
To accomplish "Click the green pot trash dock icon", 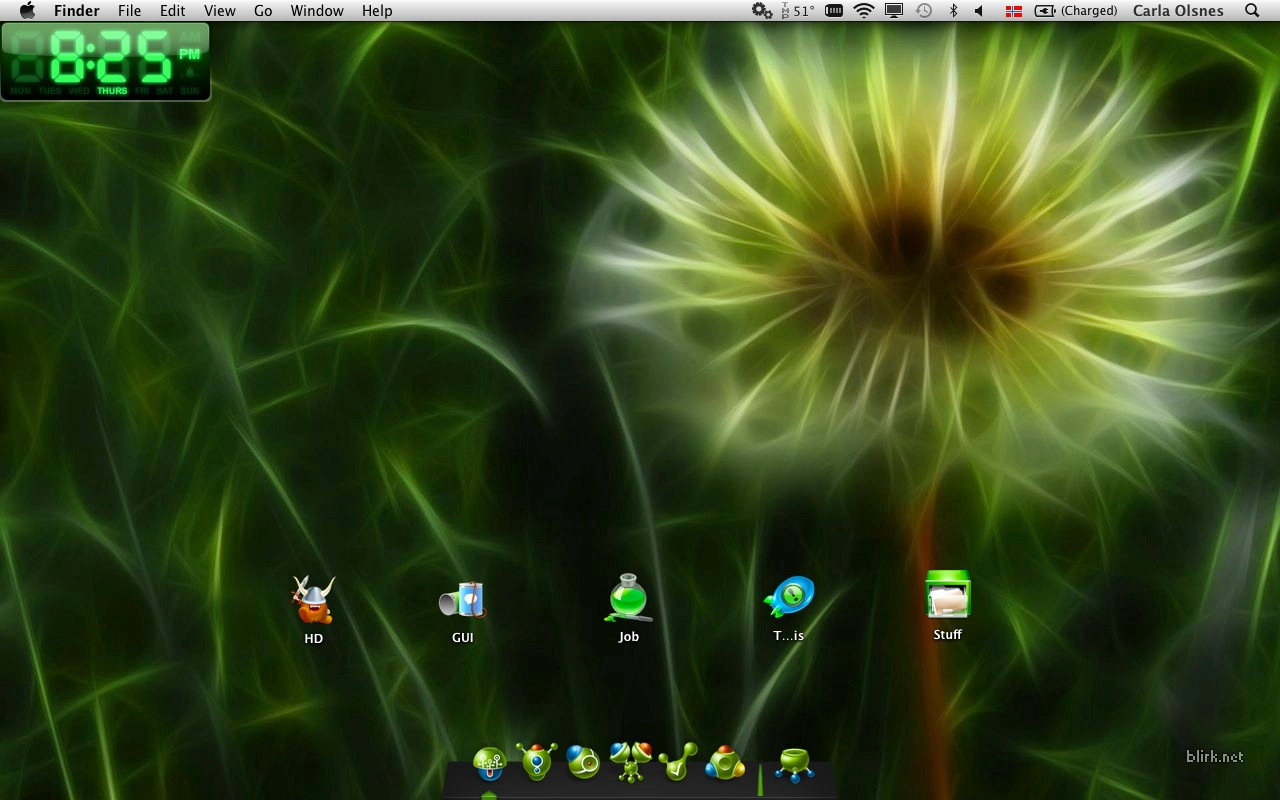I will pos(795,765).
